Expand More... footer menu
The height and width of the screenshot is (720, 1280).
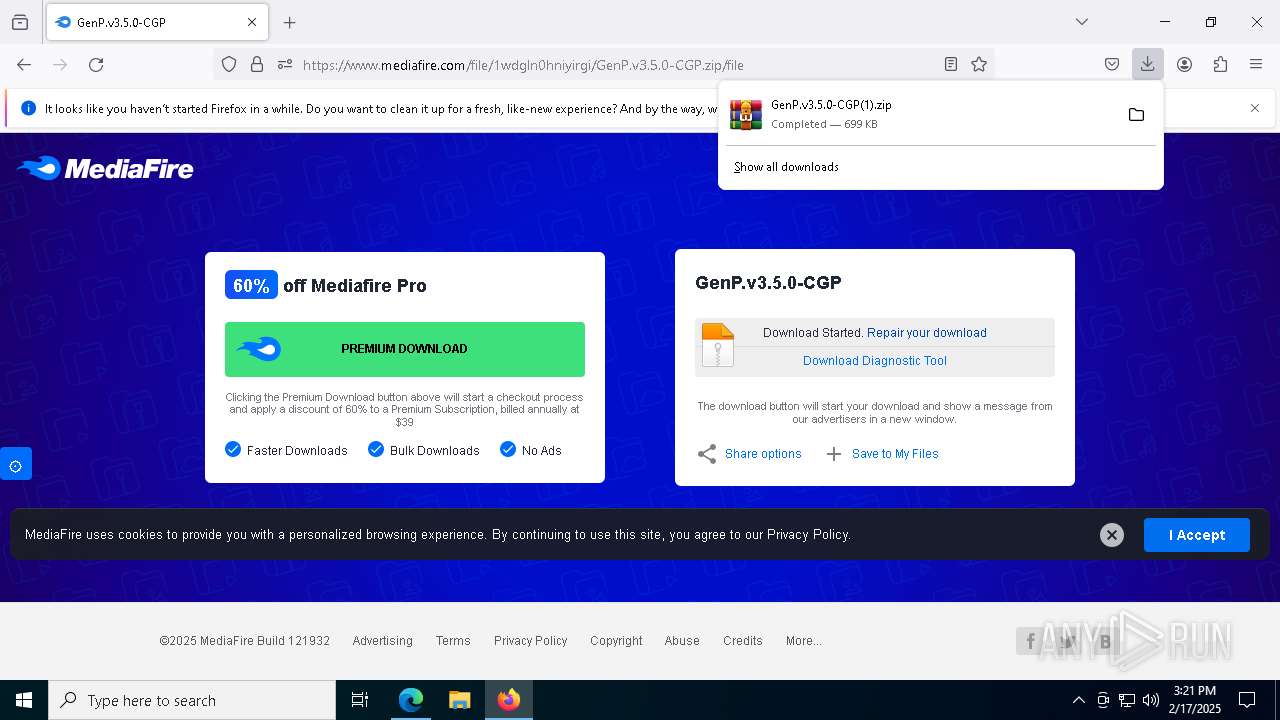(804, 641)
